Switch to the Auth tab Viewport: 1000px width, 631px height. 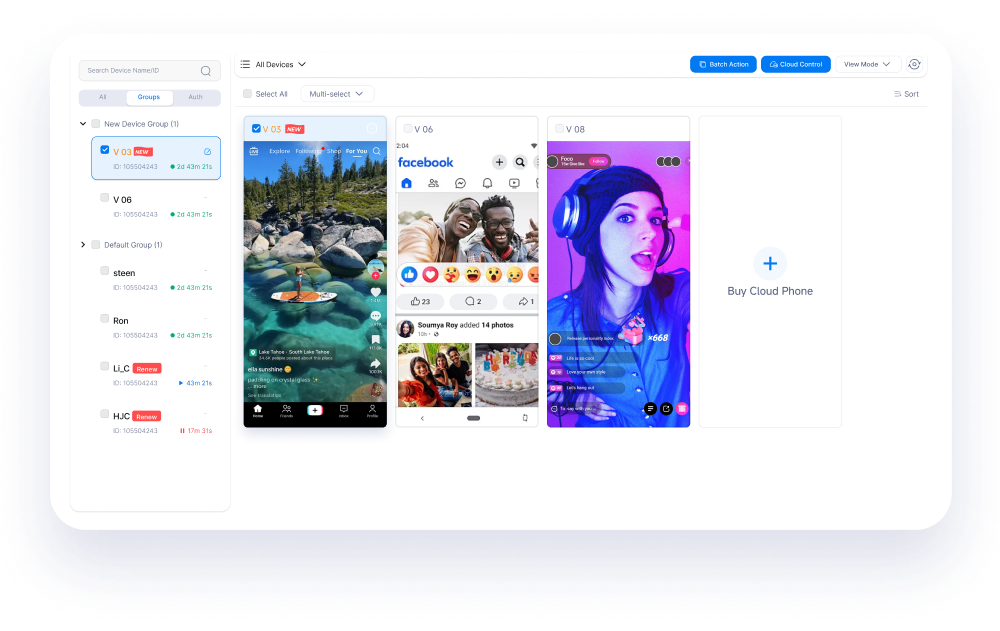coord(195,97)
